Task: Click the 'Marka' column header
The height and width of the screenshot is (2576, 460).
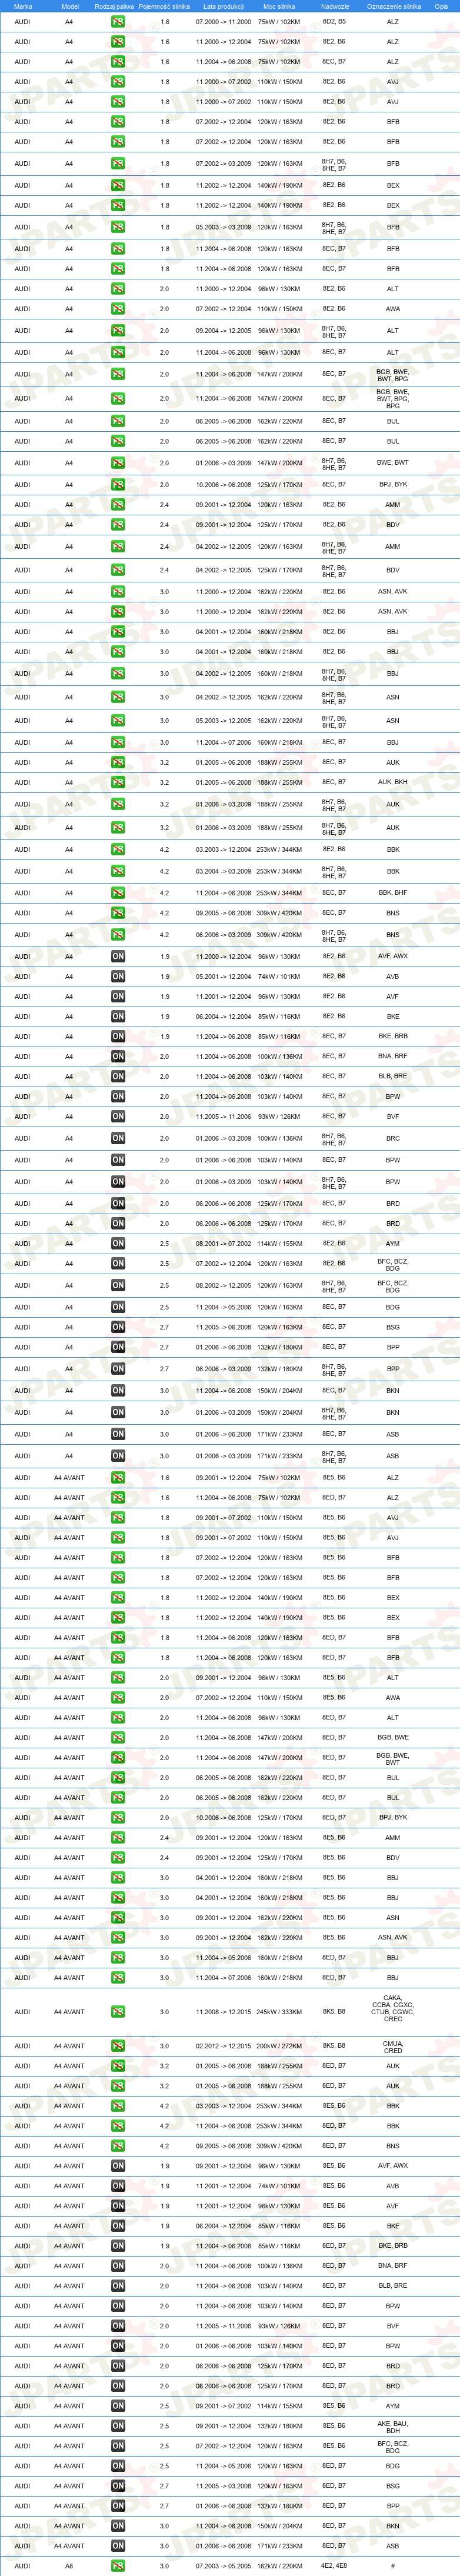Action: [22, 6]
